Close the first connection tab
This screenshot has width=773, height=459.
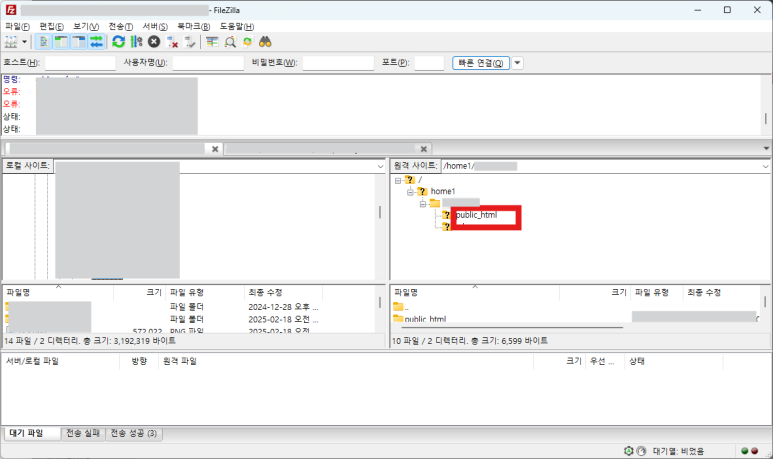[215, 149]
